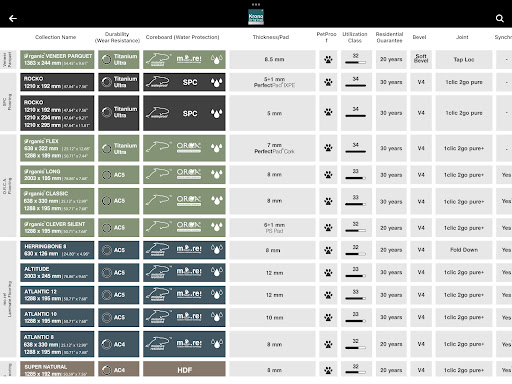Tap 5+1 mm PerfectPad thickness cell
The width and height of the screenshot is (512, 384).
coord(272,82)
